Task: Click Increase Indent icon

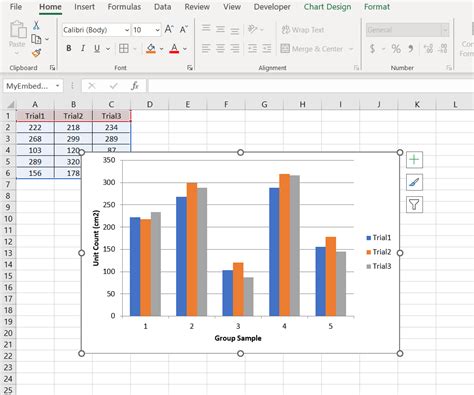Action: pos(267,49)
